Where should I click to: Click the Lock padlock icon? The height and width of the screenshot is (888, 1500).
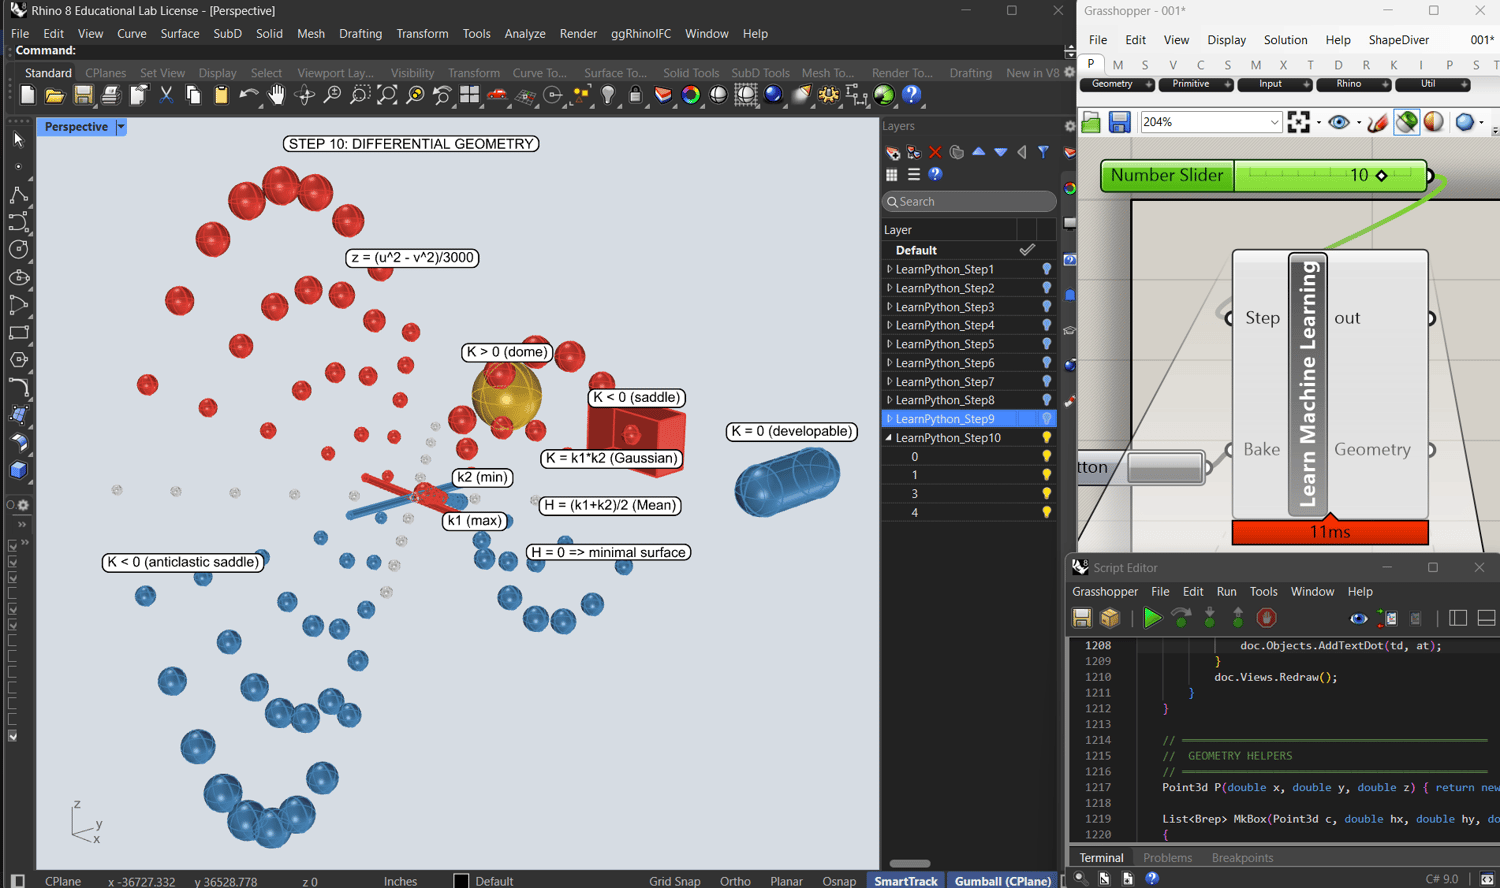tap(635, 95)
